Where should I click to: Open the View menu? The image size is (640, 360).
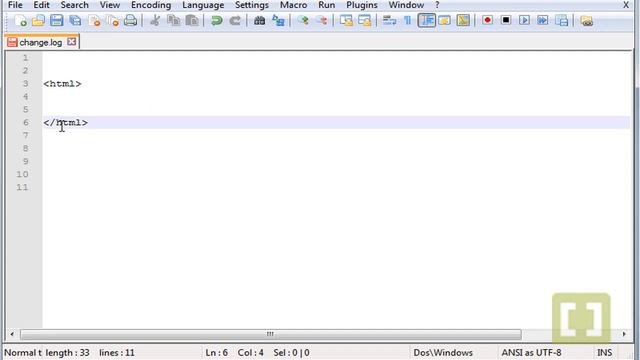[x=110, y=5]
